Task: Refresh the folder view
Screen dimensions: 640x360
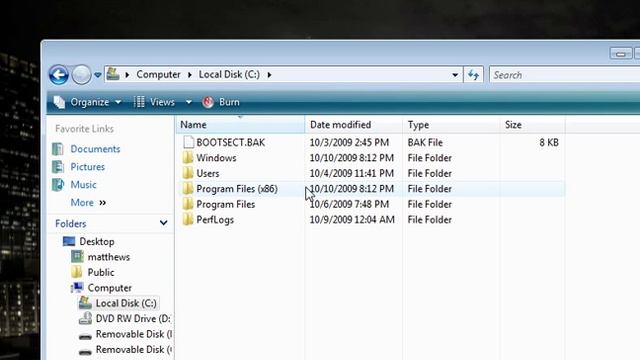Action: point(473,75)
